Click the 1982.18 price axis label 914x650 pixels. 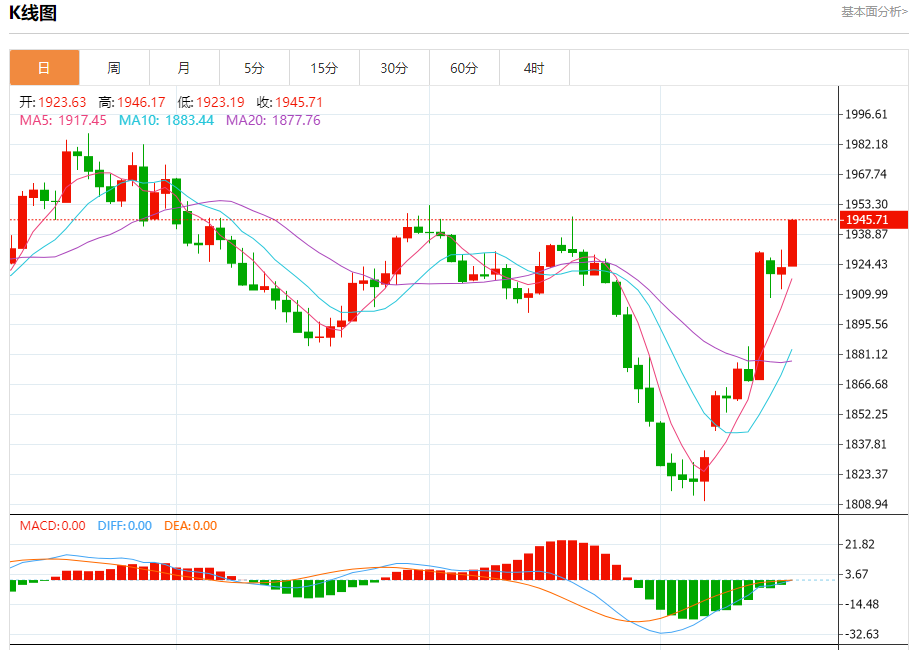click(867, 144)
